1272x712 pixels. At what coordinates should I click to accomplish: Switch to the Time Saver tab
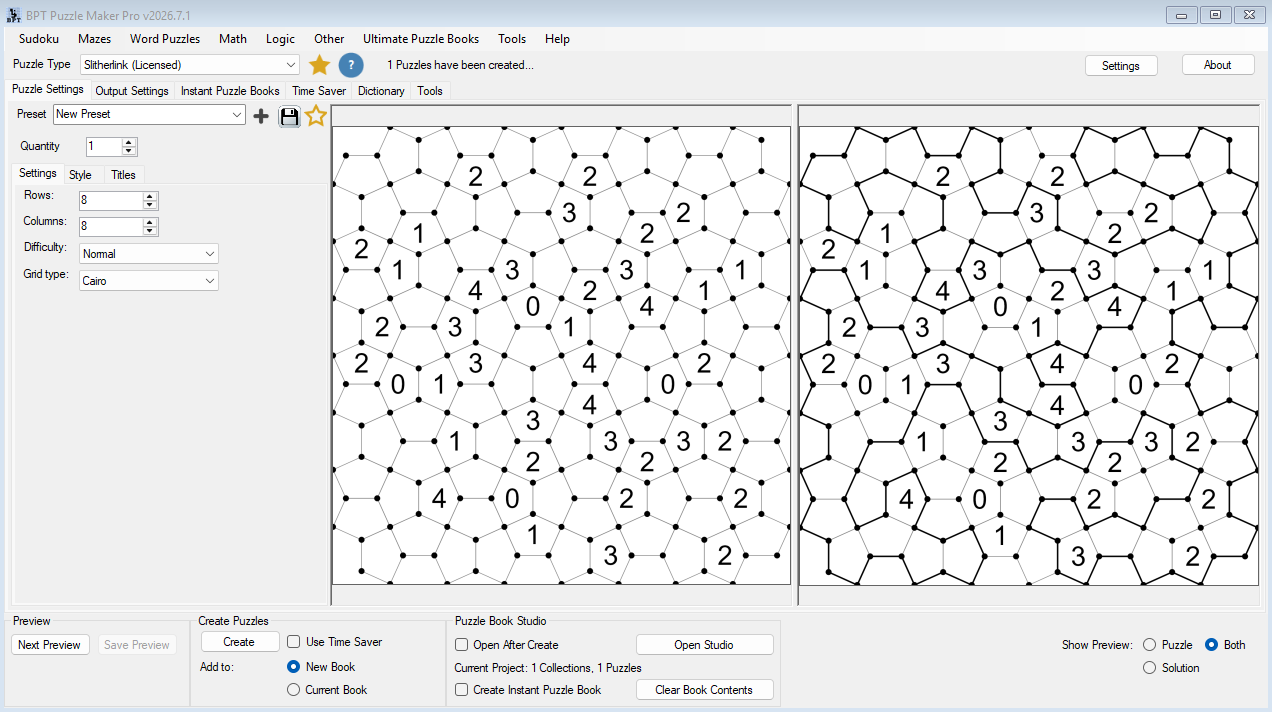(319, 91)
